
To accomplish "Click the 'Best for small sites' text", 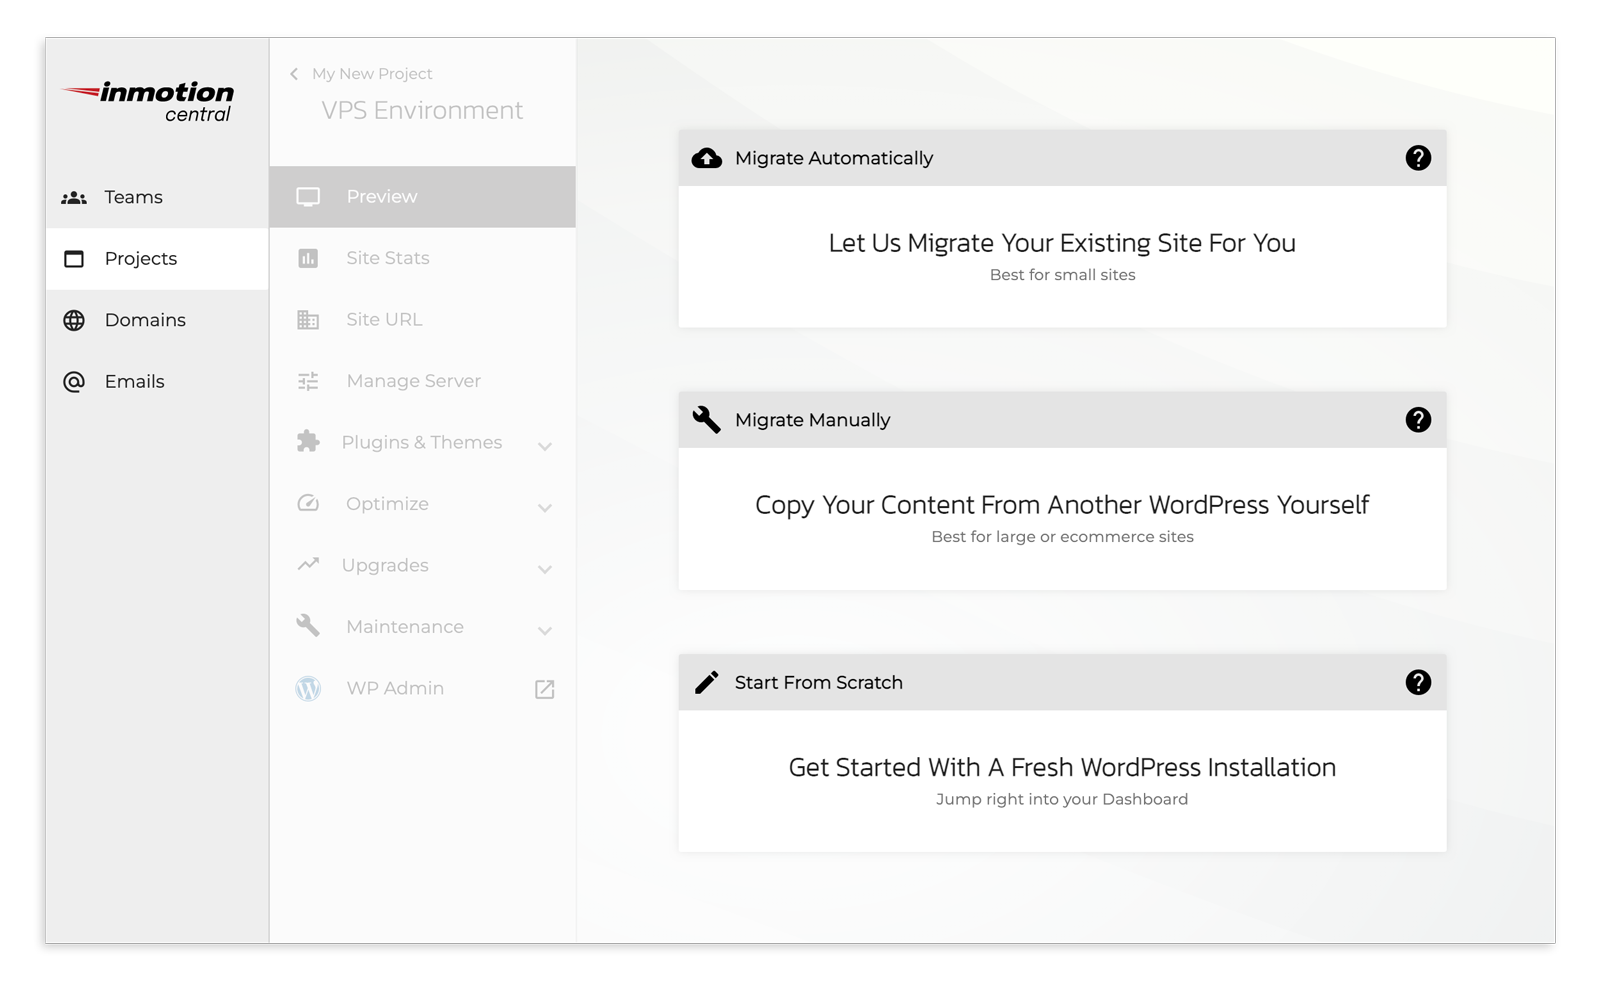I will pyautogui.click(x=1062, y=275).
